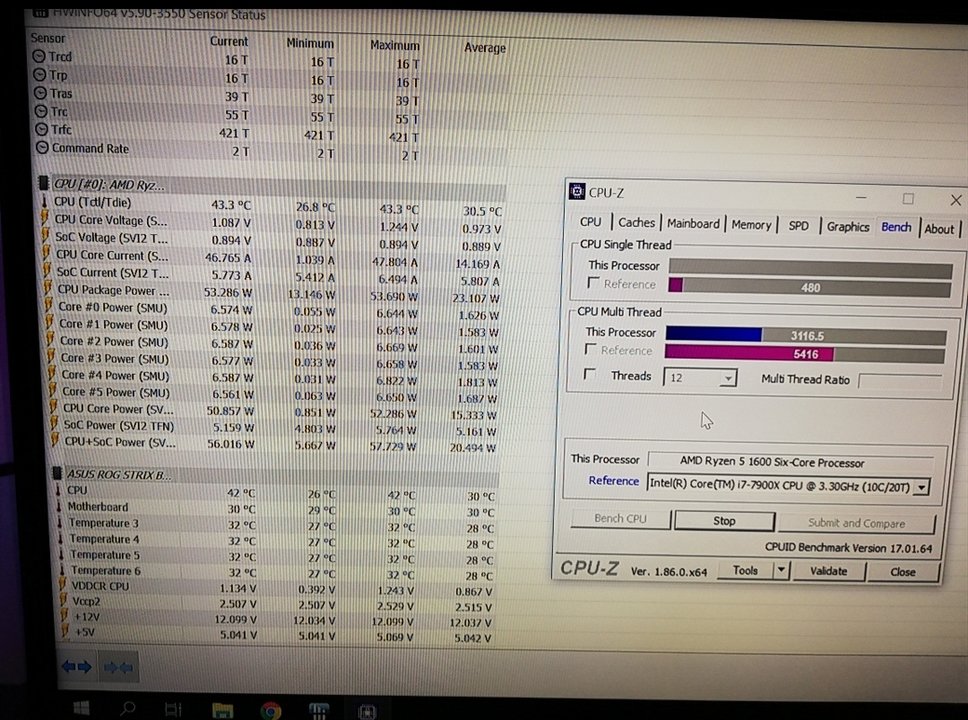Open the About tab
Viewport: 968px width, 720px height.
pyautogui.click(x=940, y=229)
